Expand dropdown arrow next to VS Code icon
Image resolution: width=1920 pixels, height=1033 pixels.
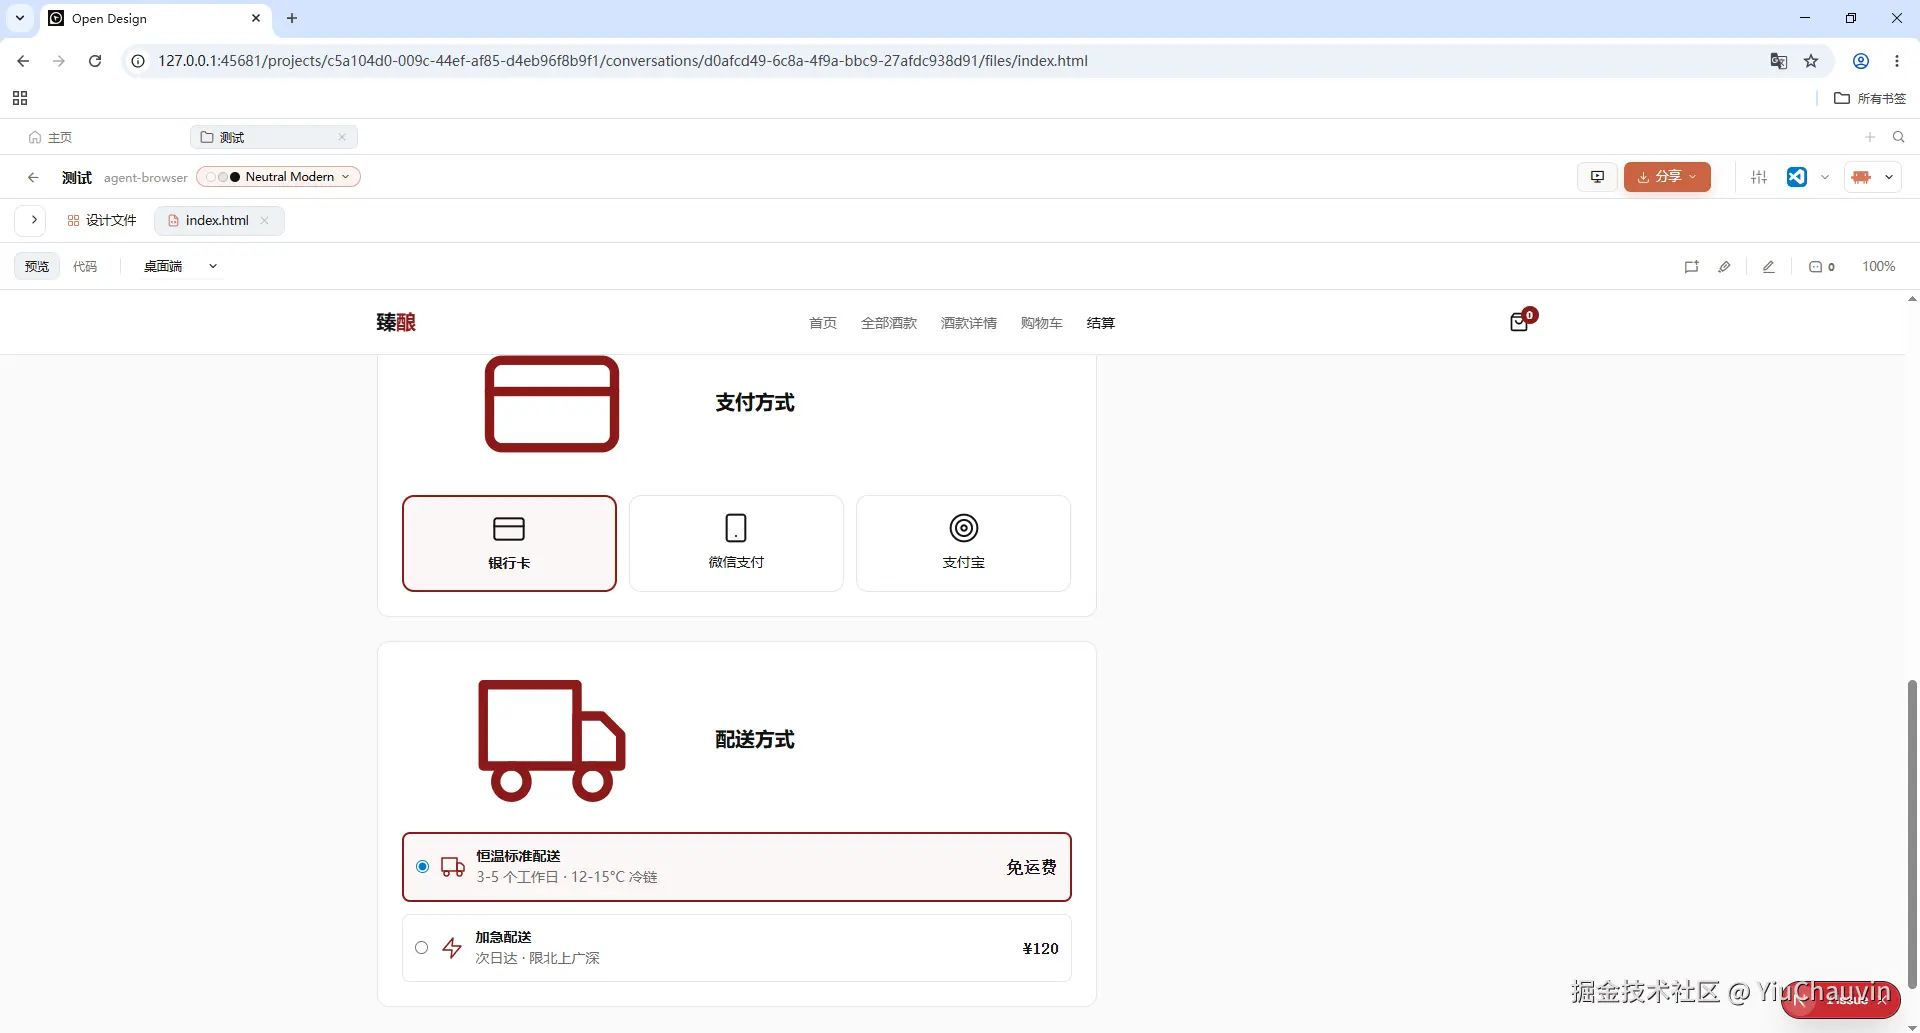(x=1825, y=177)
